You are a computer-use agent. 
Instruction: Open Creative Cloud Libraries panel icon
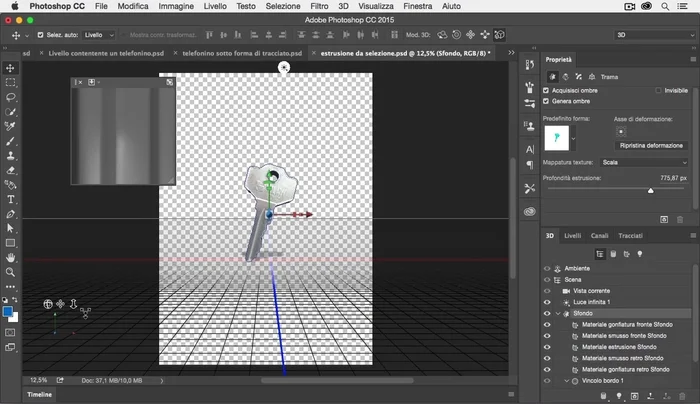click(x=529, y=211)
